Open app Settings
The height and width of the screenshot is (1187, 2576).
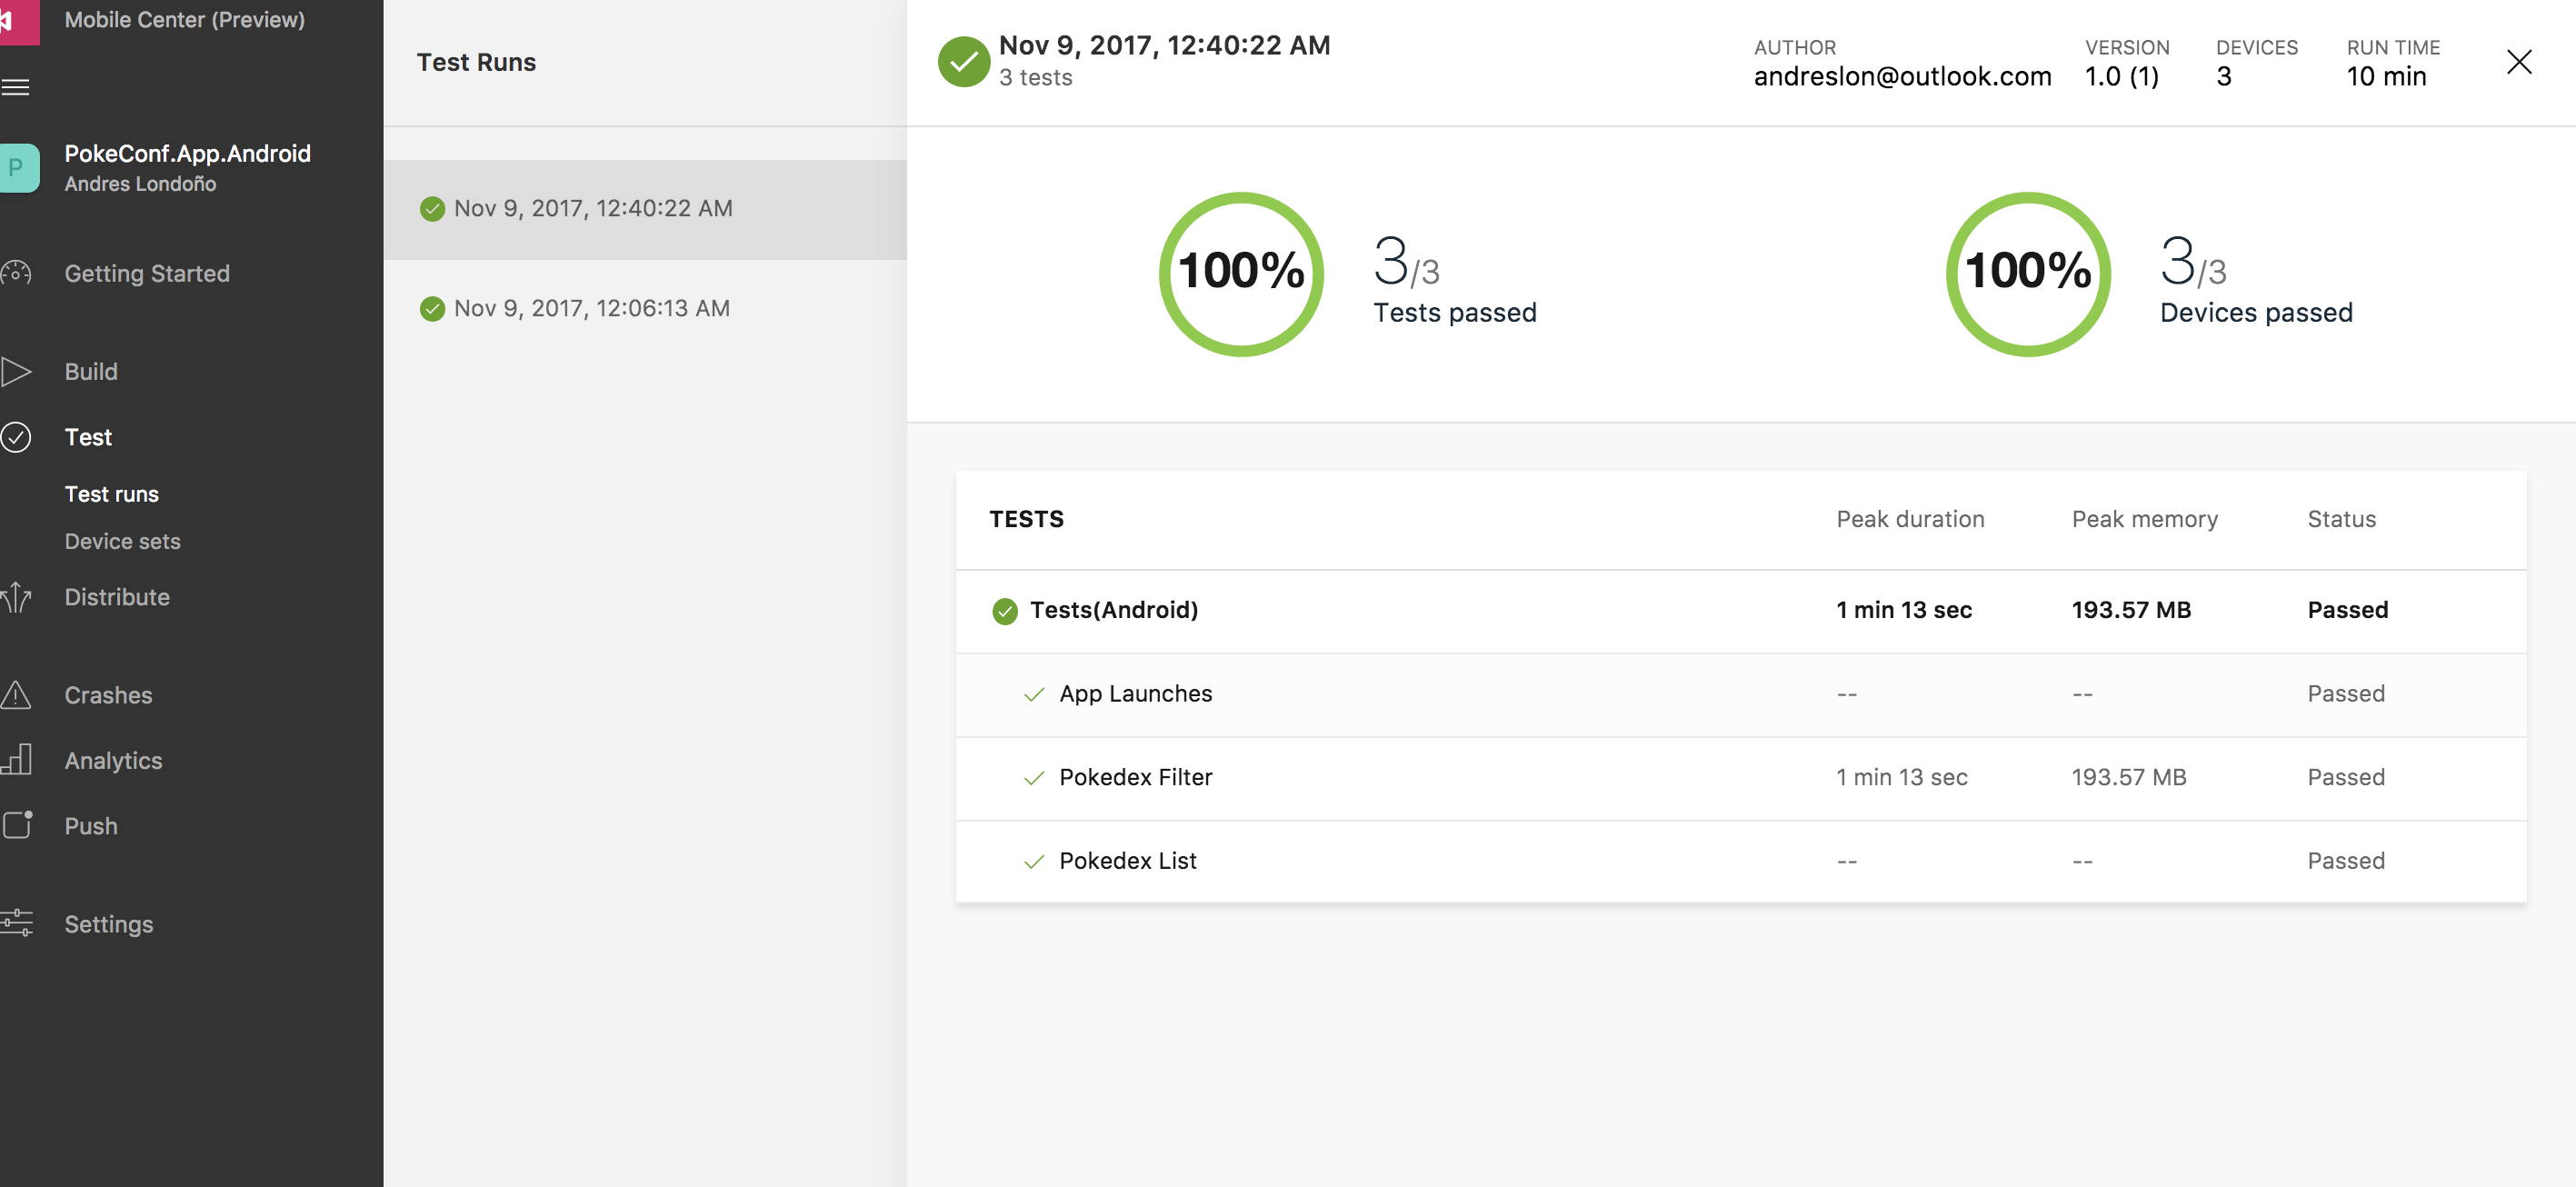coord(109,924)
